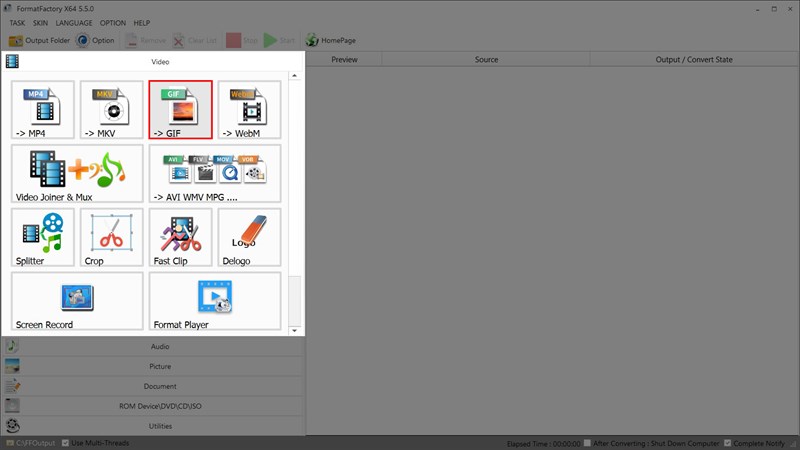Open the -> MP4 converter
This screenshot has height=450, width=800.
click(43, 109)
